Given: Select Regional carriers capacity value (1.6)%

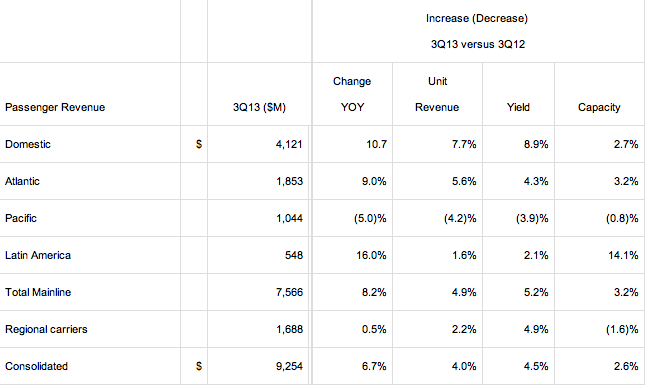Looking at the screenshot, I should coord(622,329).
